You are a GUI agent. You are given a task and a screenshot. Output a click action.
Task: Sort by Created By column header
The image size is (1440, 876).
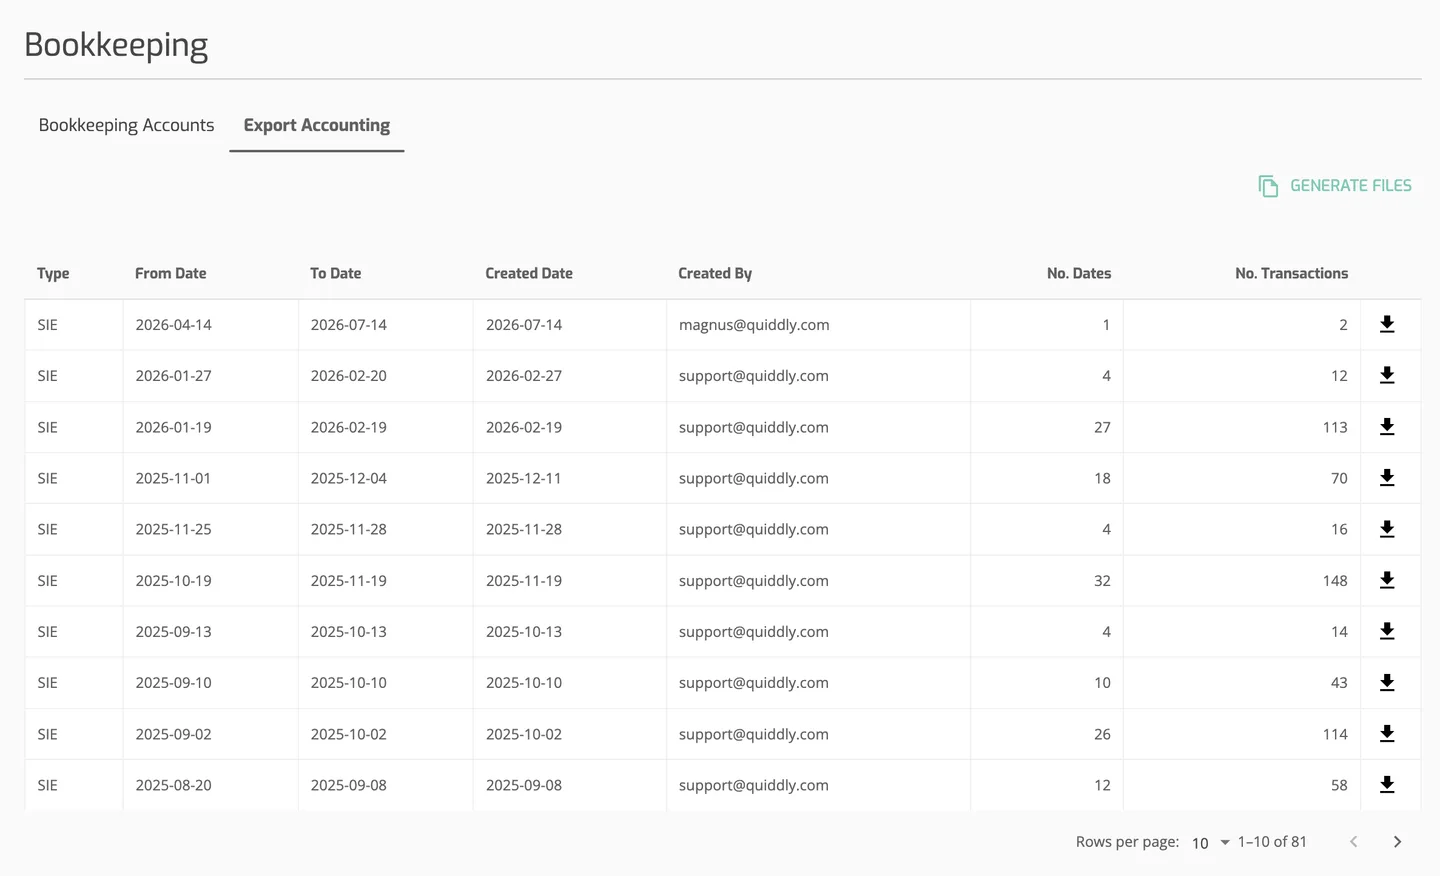[x=715, y=273]
